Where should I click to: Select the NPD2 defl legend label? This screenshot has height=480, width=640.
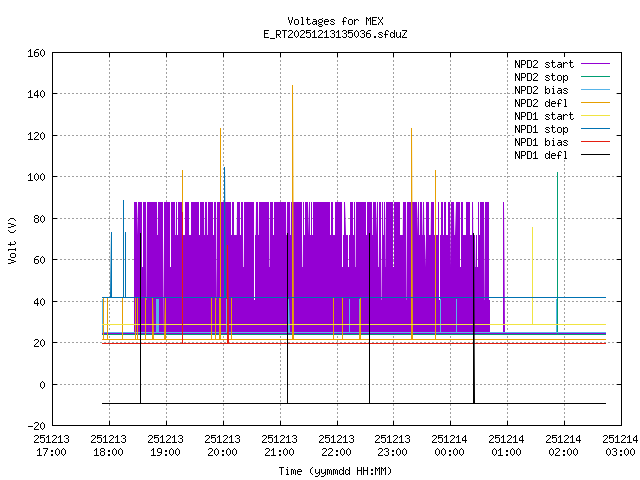(x=541, y=103)
